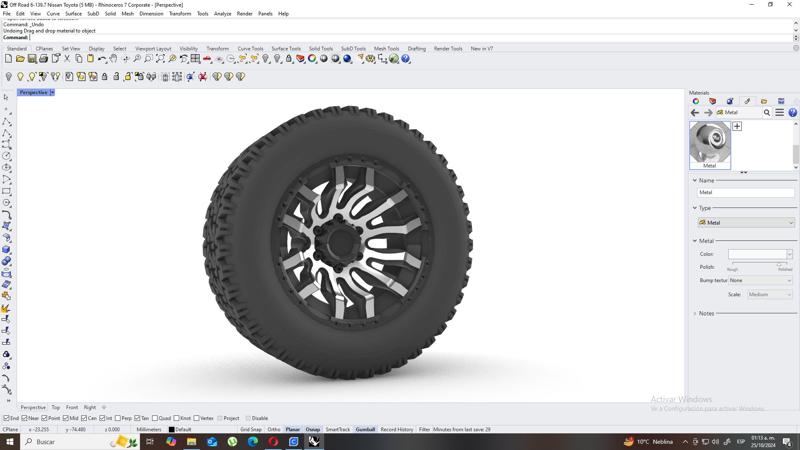
Task: Open the Analyze menu
Action: click(x=222, y=14)
